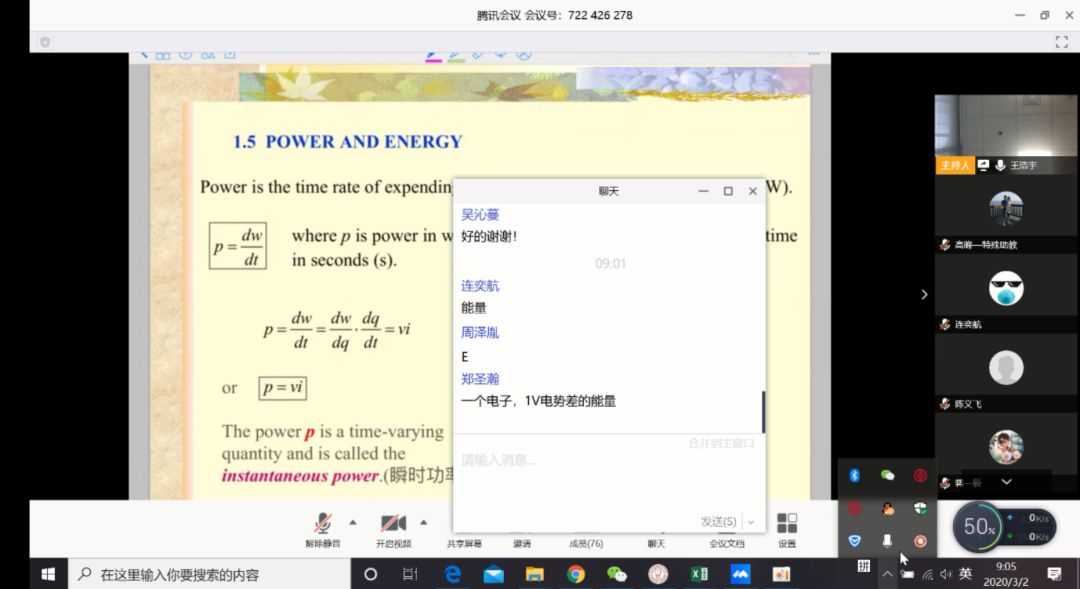Switch to Tencent Meeting taskbar icon
This screenshot has width=1080, height=589.
click(x=740, y=574)
